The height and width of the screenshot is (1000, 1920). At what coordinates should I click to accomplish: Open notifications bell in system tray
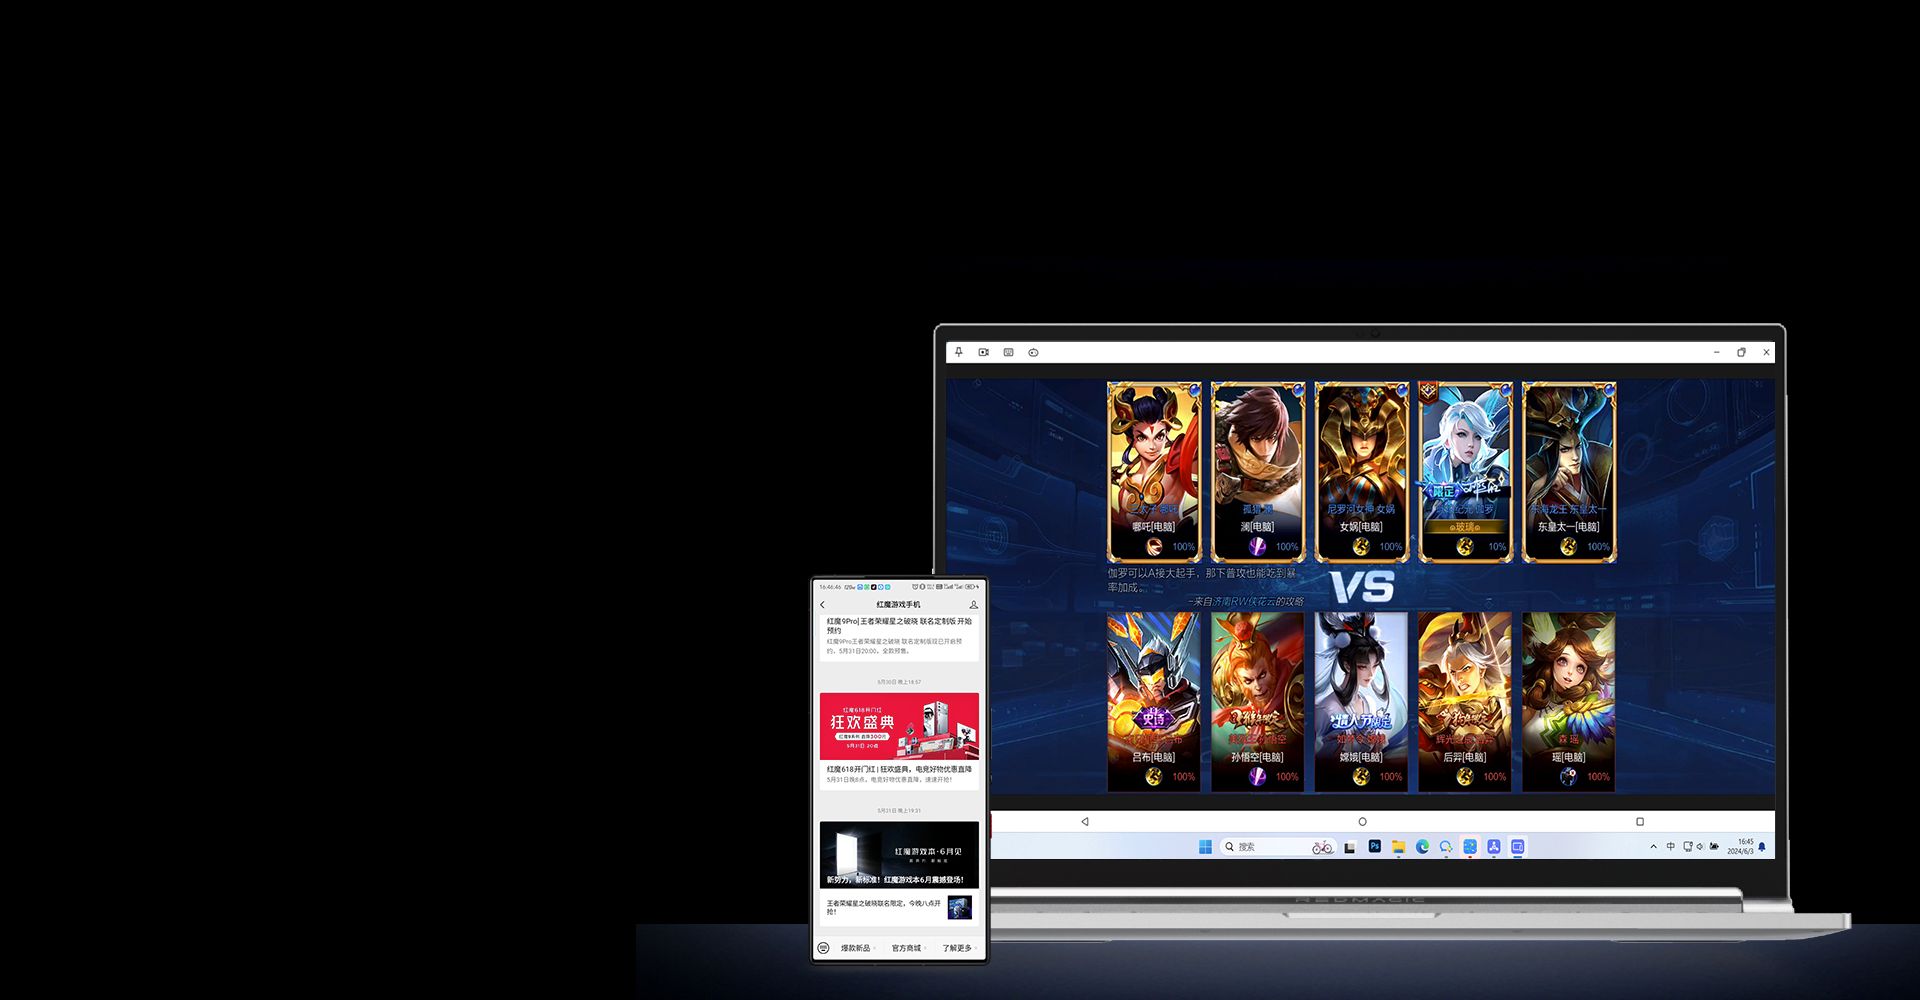(x=1762, y=847)
